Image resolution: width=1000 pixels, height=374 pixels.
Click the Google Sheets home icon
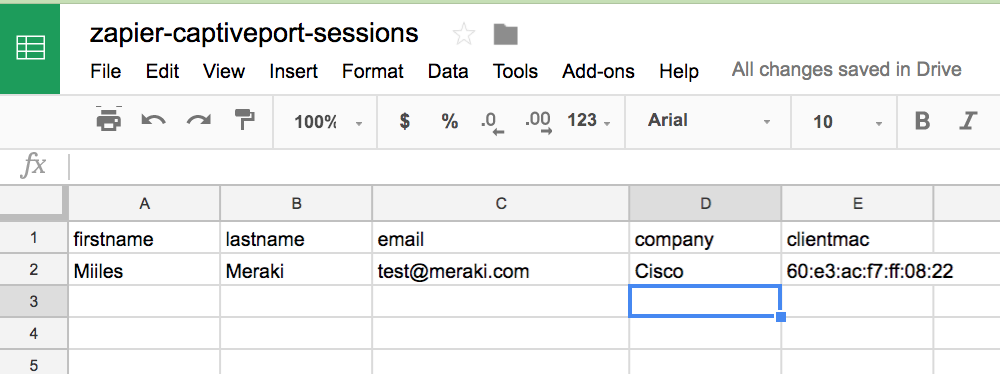[30, 49]
